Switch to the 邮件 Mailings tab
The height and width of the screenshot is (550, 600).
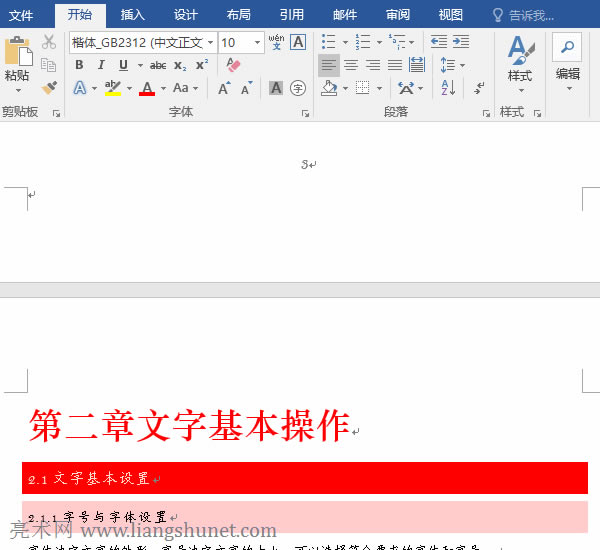[345, 15]
